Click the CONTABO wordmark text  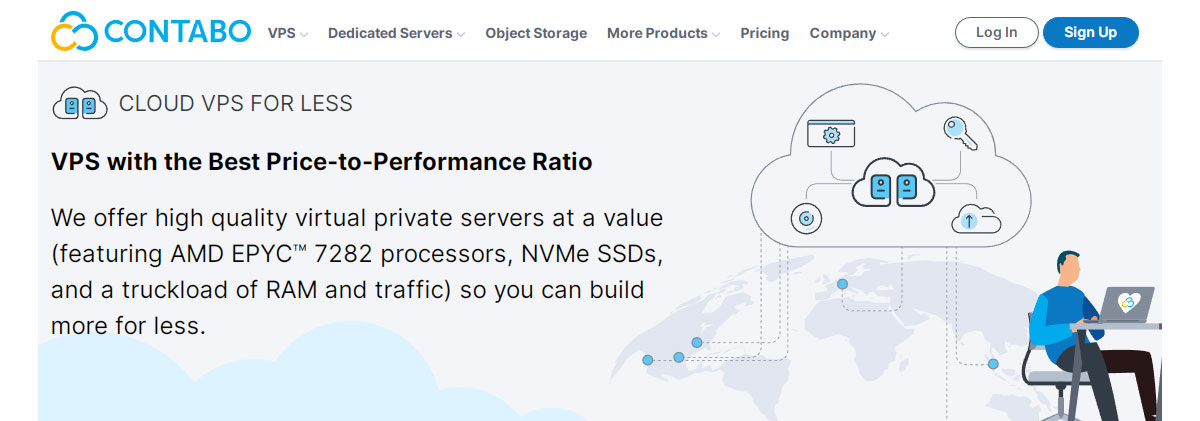tap(178, 32)
